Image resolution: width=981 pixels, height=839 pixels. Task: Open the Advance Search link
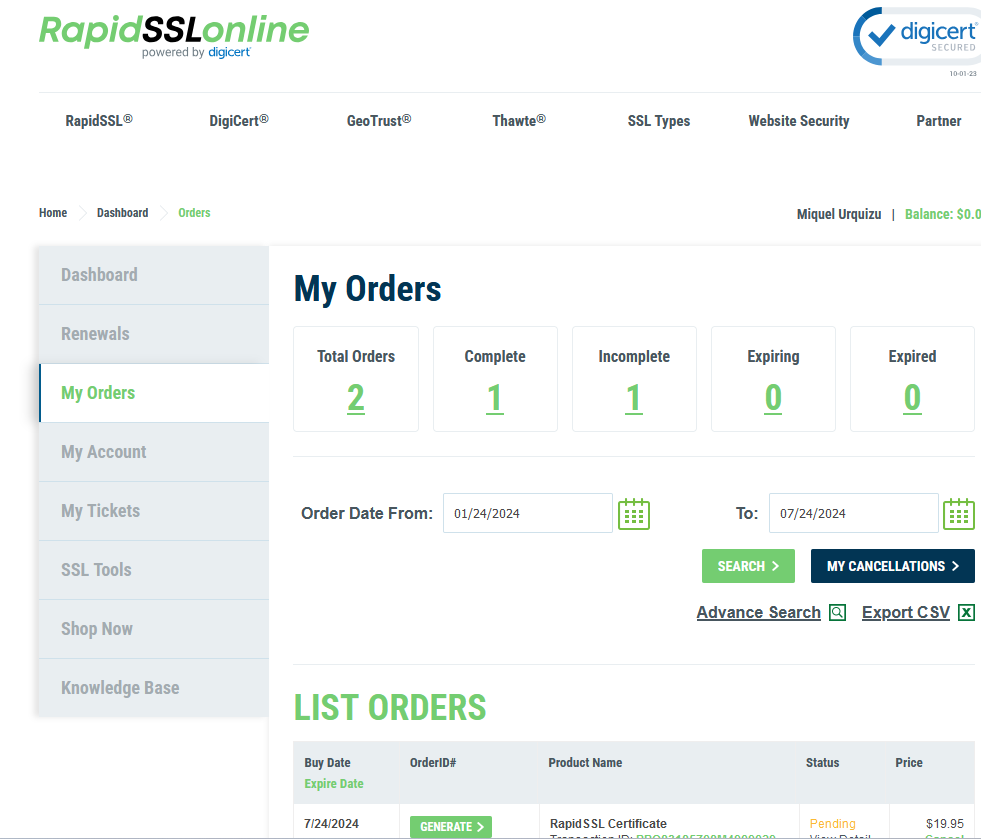pos(759,613)
